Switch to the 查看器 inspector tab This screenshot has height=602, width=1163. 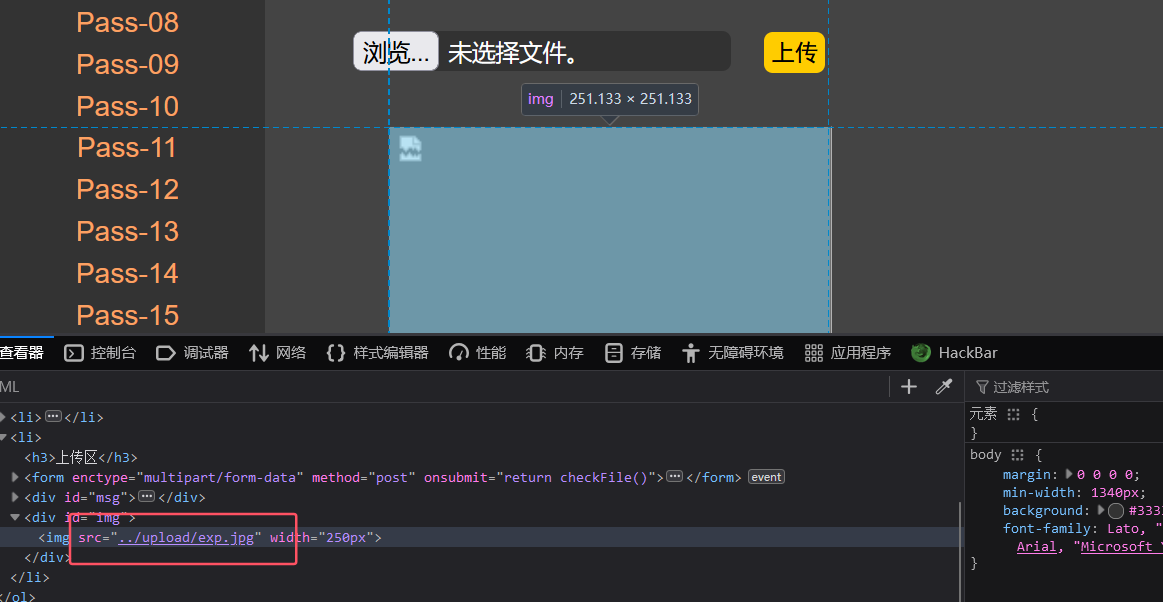(x=22, y=353)
